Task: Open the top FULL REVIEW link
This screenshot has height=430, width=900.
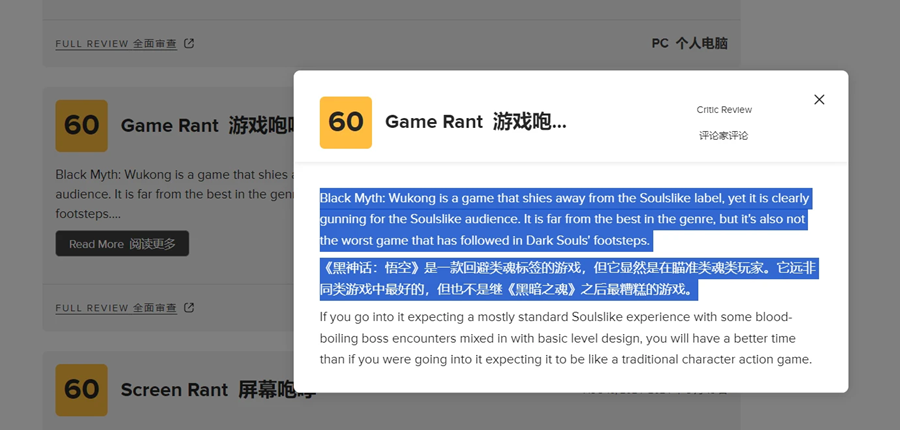Action: 116,44
